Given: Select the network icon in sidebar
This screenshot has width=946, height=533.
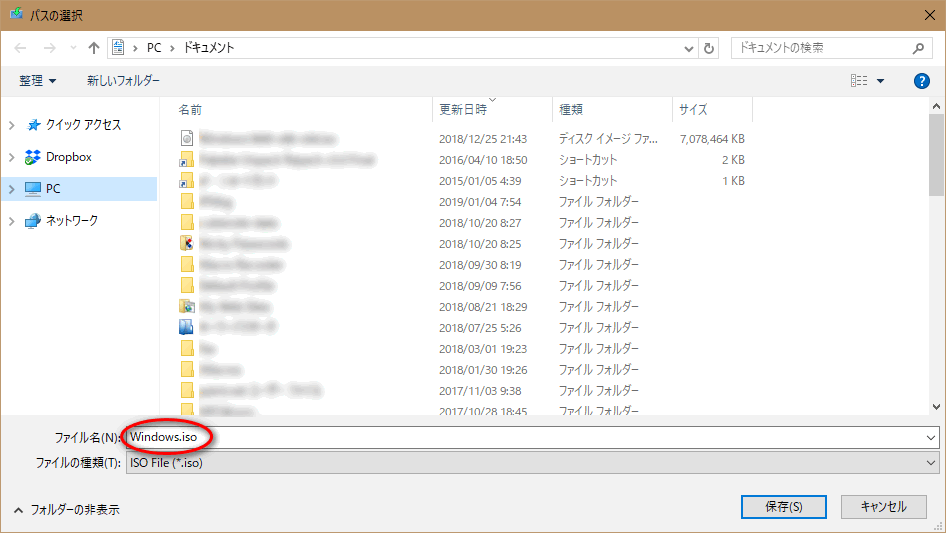Looking at the screenshot, I should click(33, 220).
